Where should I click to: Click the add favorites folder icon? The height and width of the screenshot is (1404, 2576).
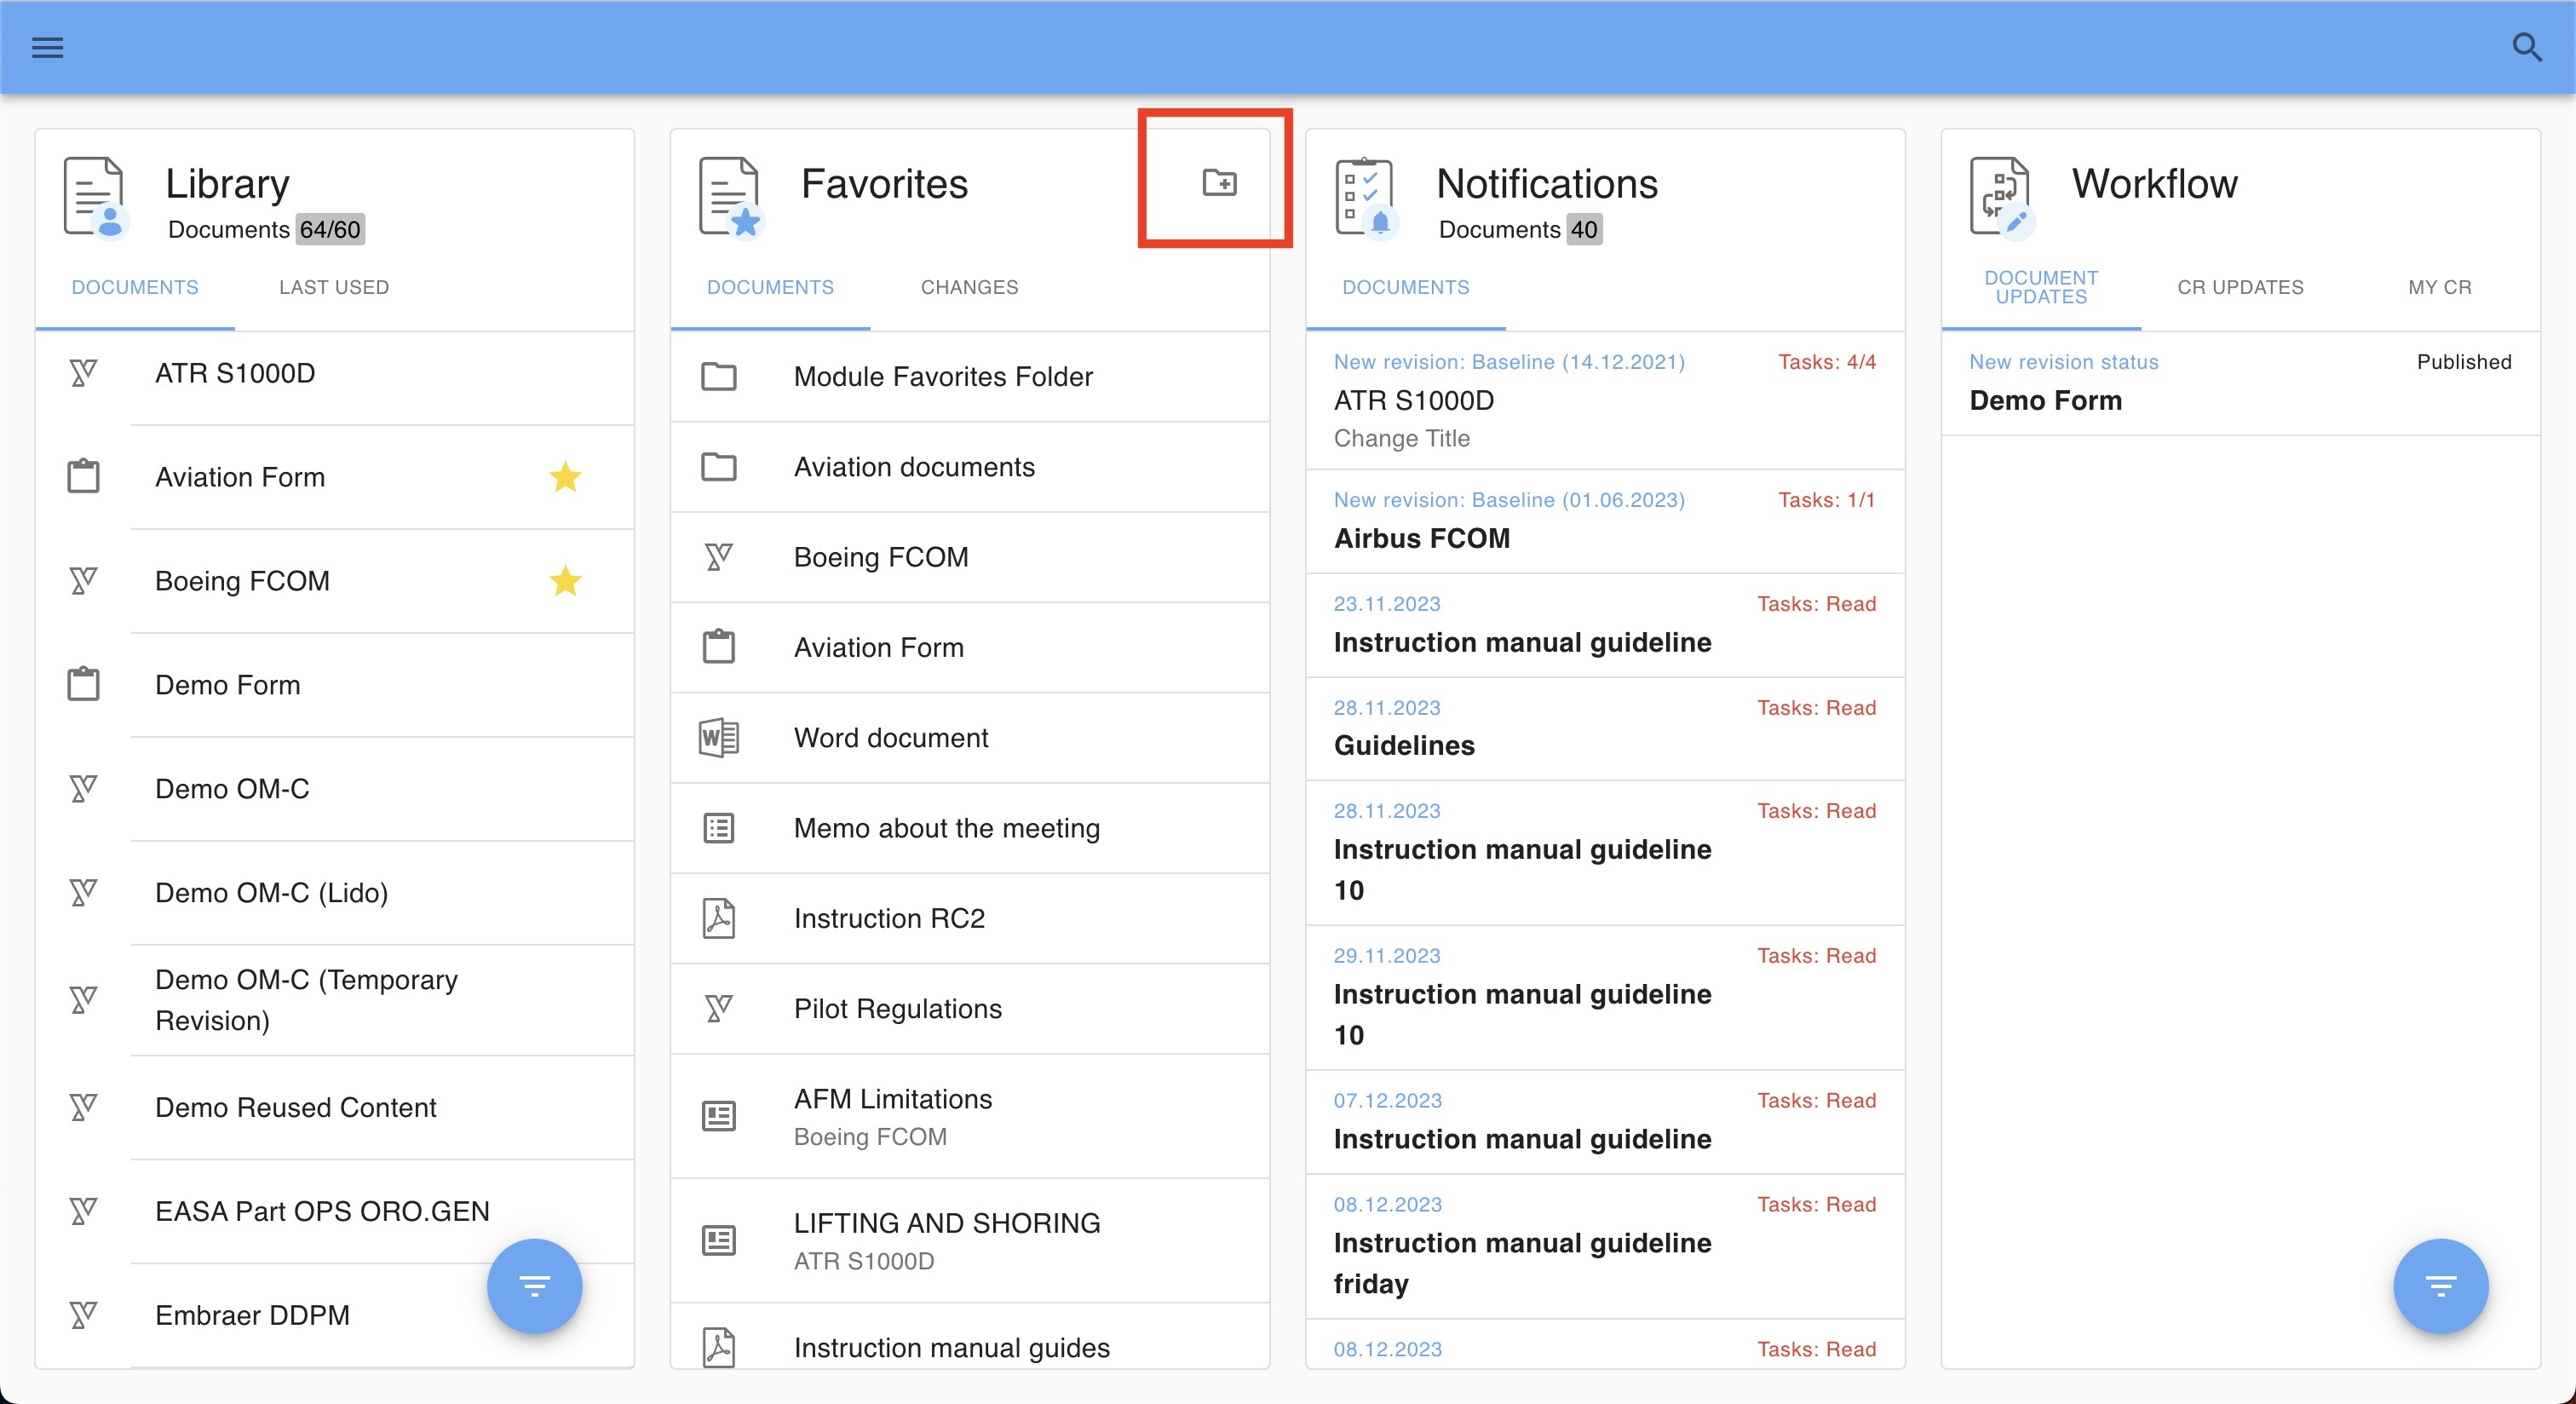pyautogui.click(x=1219, y=182)
